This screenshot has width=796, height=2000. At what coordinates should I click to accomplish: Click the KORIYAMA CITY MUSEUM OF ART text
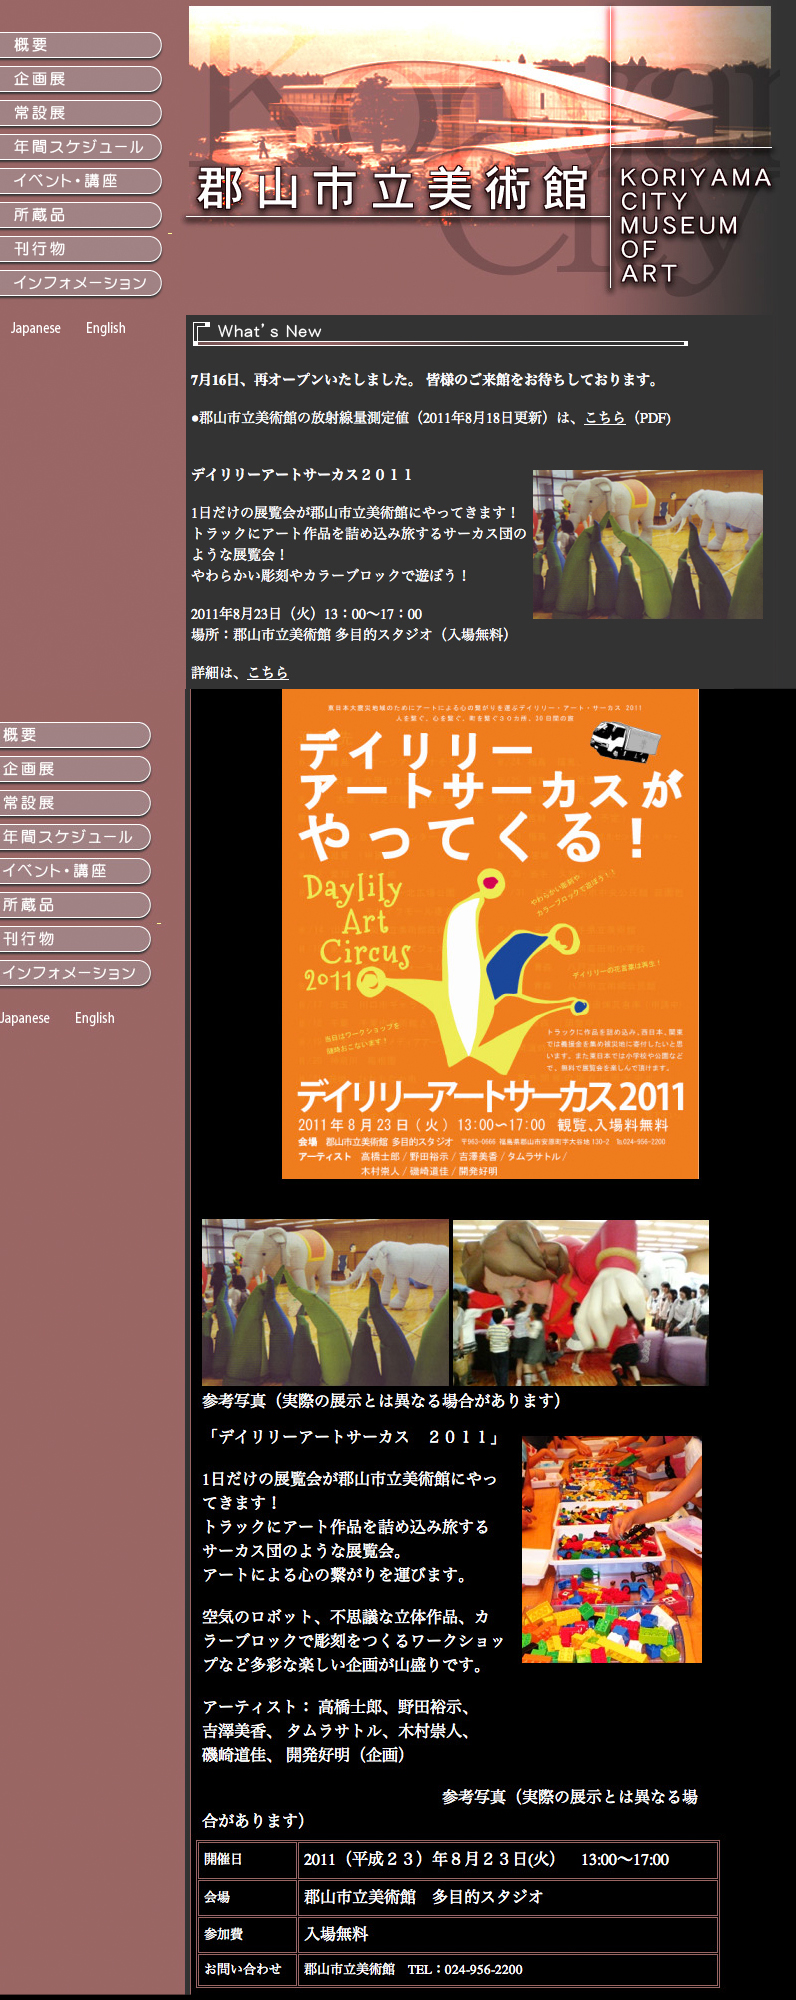tap(694, 225)
